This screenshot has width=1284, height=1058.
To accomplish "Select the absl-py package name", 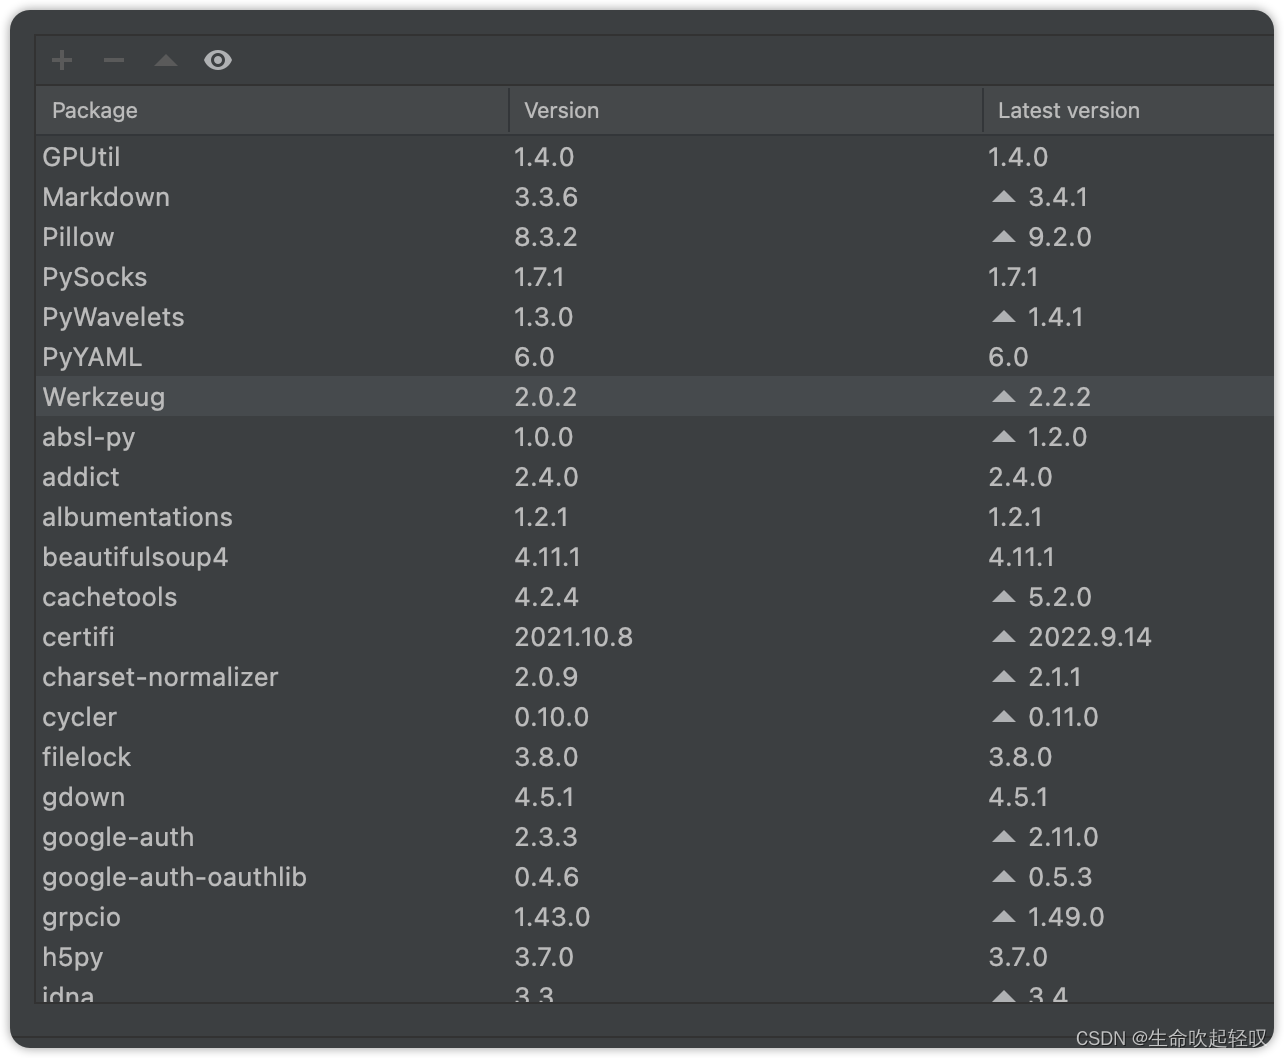I will [x=89, y=437].
